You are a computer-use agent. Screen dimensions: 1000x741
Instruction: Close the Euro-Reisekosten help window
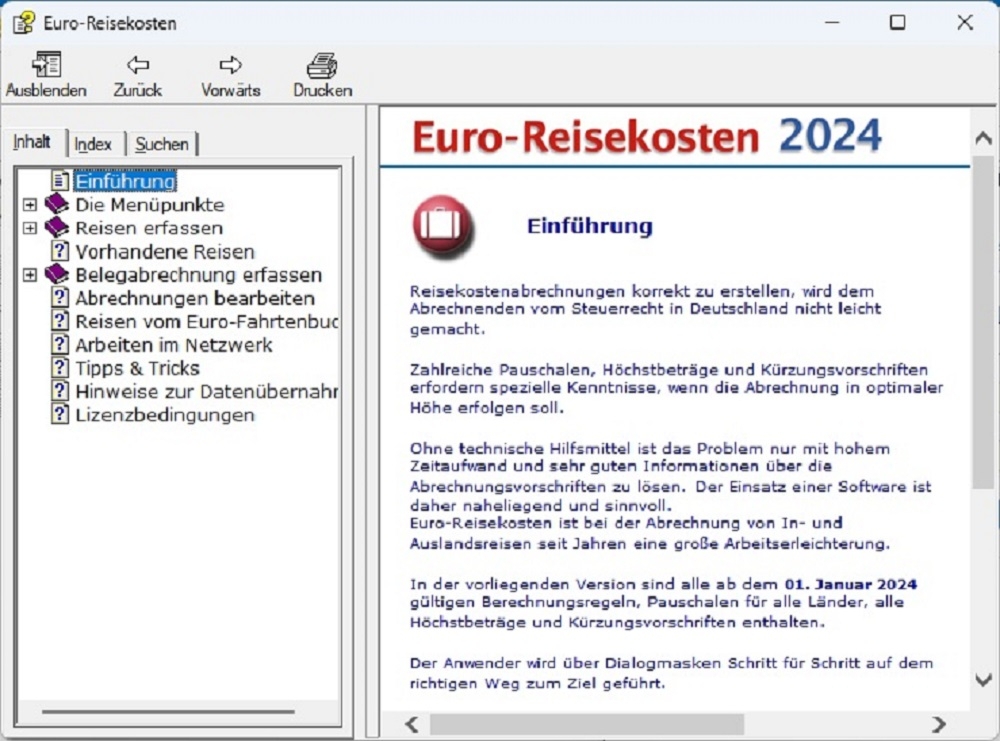coord(965,22)
